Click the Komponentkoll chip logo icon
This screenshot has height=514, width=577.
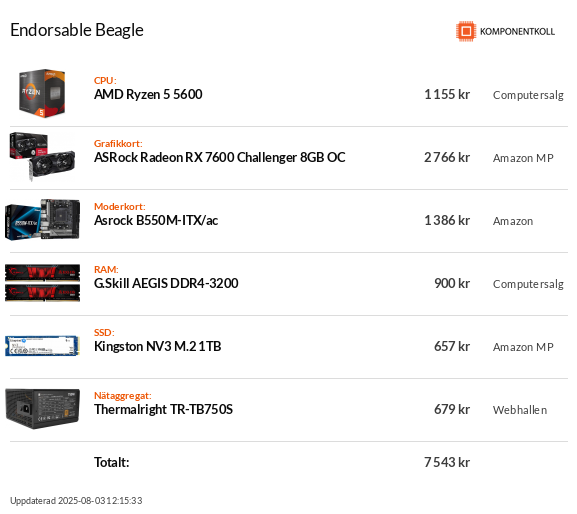(x=466, y=31)
